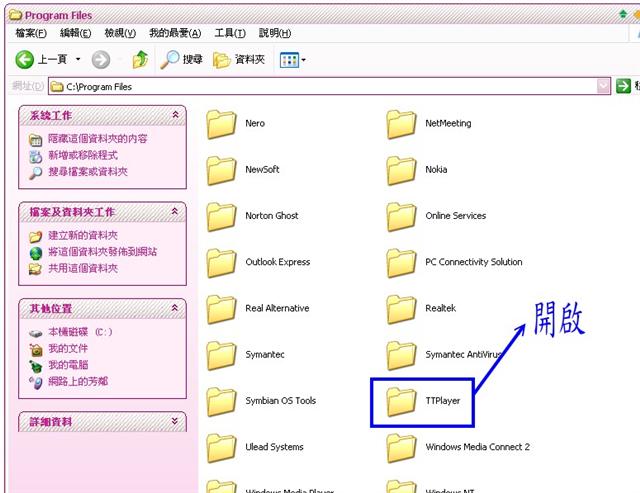The height and width of the screenshot is (493, 640).
Task: Go to 我的電腦 location
Action: pos(68,365)
